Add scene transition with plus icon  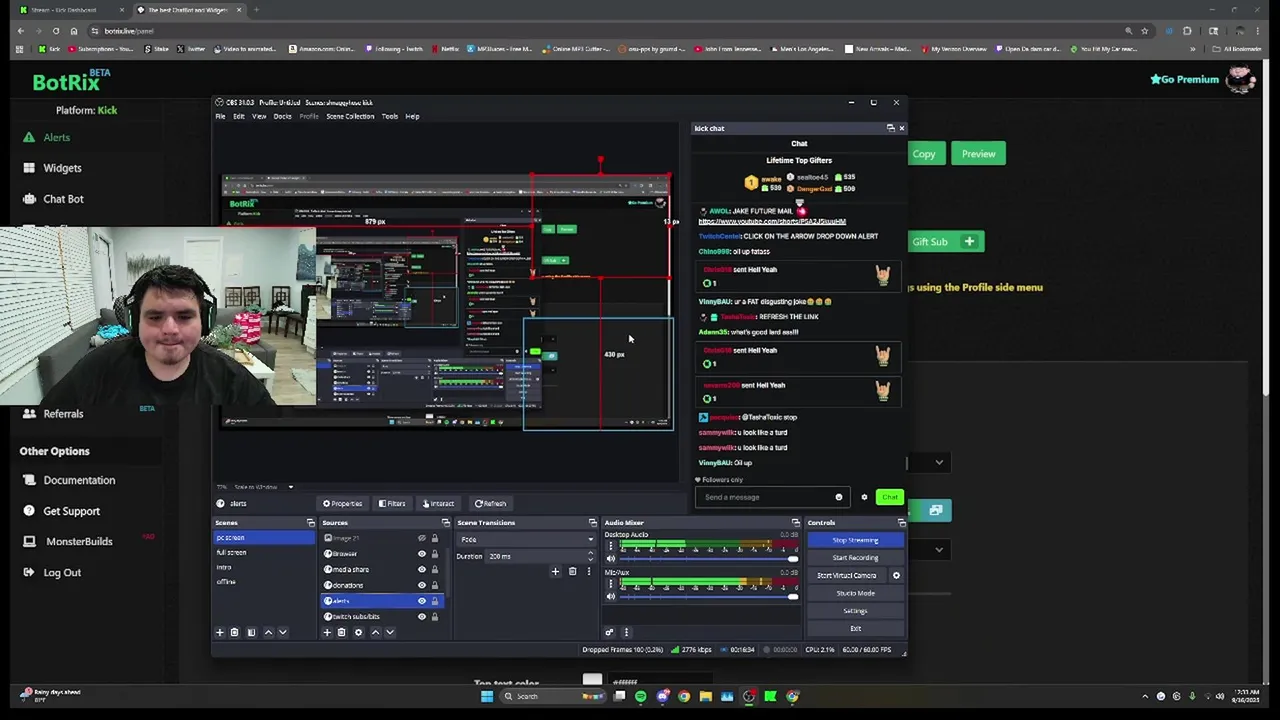[555, 572]
